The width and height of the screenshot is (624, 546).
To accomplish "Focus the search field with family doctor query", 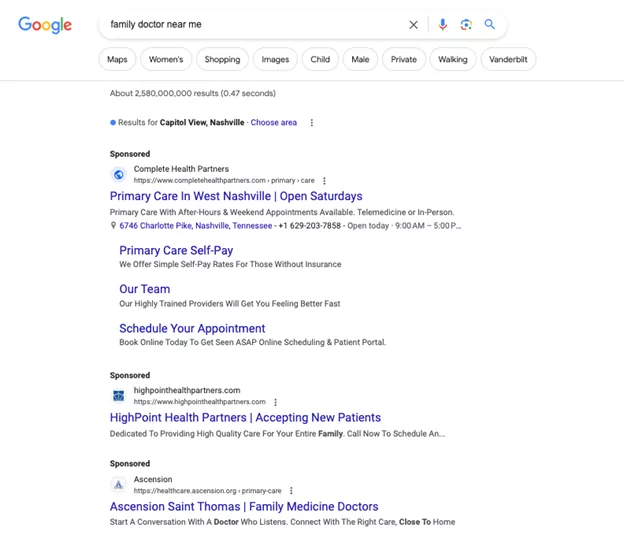I will click(255, 25).
